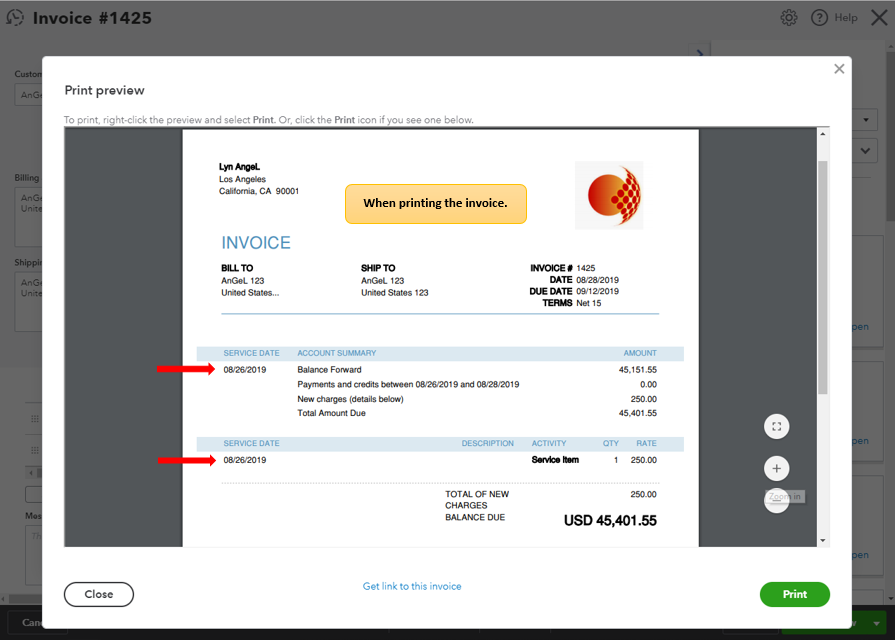Click the company logo on the invoice
Viewport: 895px width, 640px height.
point(609,196)
